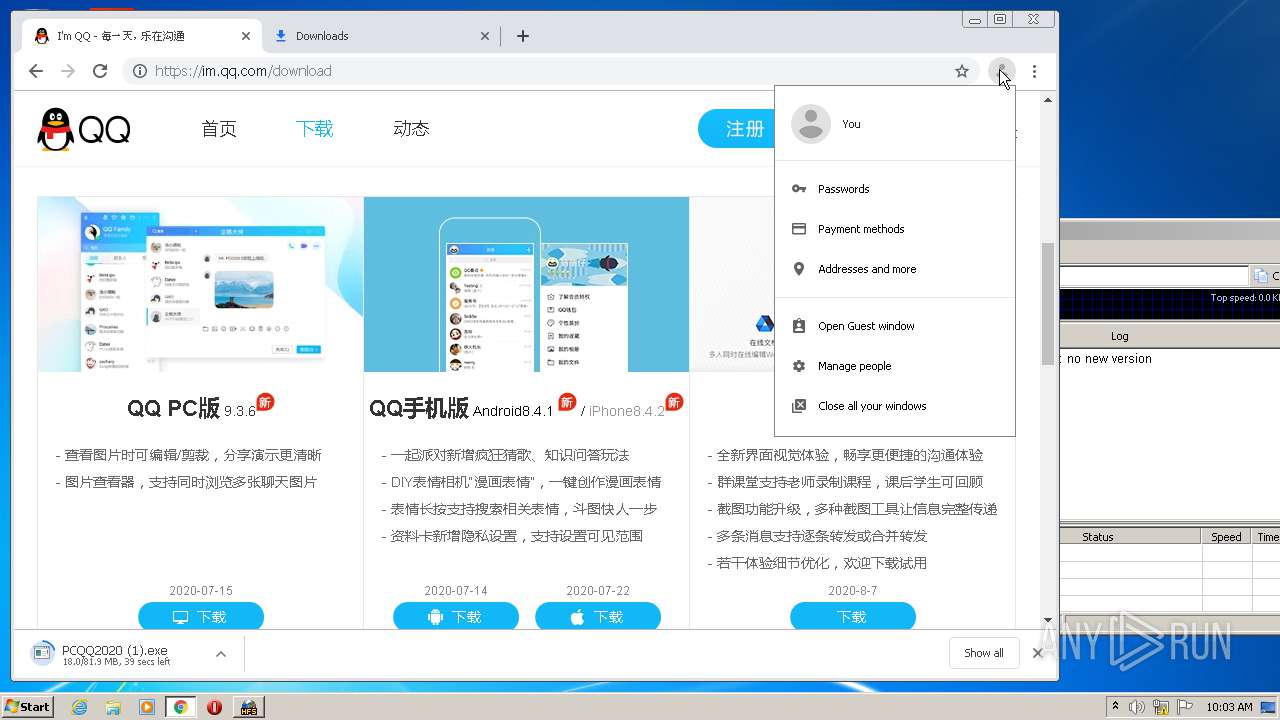The image size is (1280, 720).
Task: Download iPhone version with 下载 button
Action: pos(598,617)
